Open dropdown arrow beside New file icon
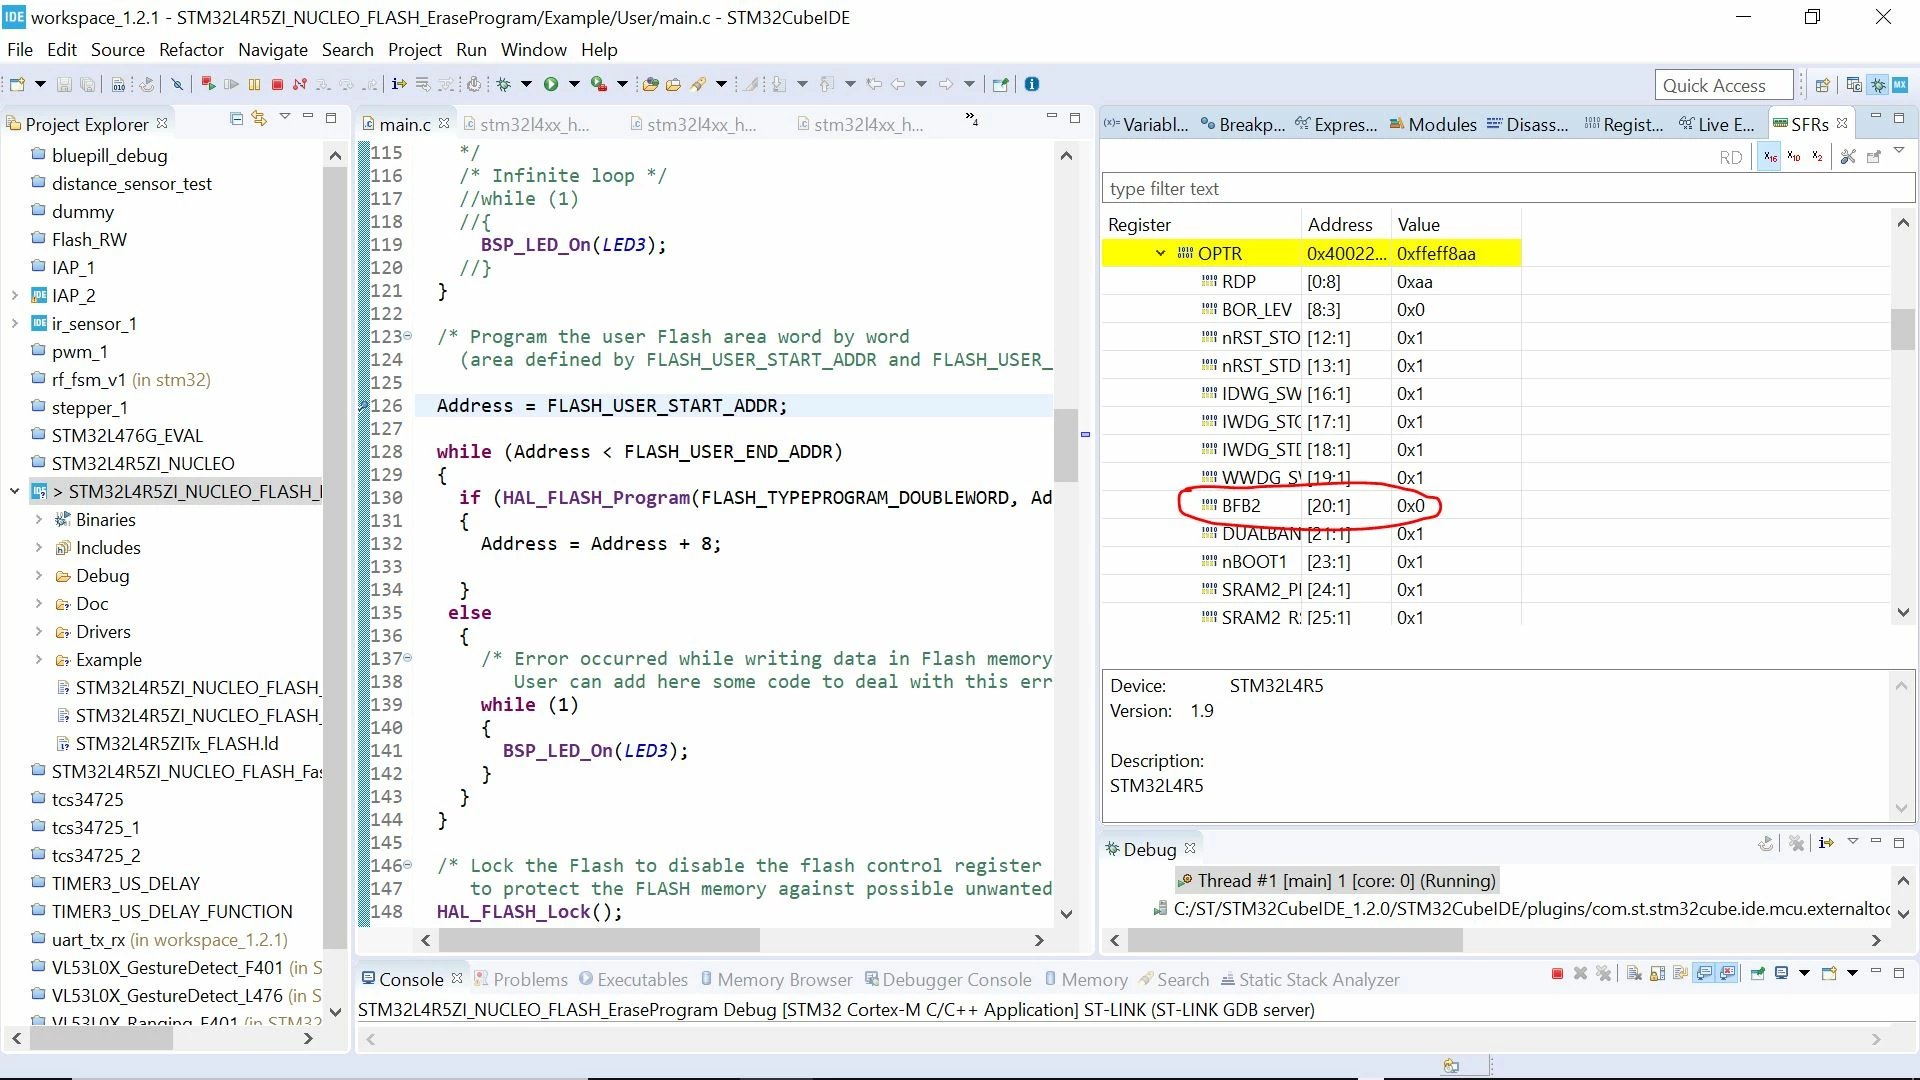 point(40,85)
